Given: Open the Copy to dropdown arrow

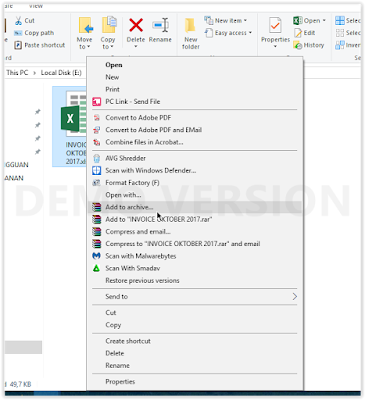Looking at the screenshot, I should click(112, 47).
